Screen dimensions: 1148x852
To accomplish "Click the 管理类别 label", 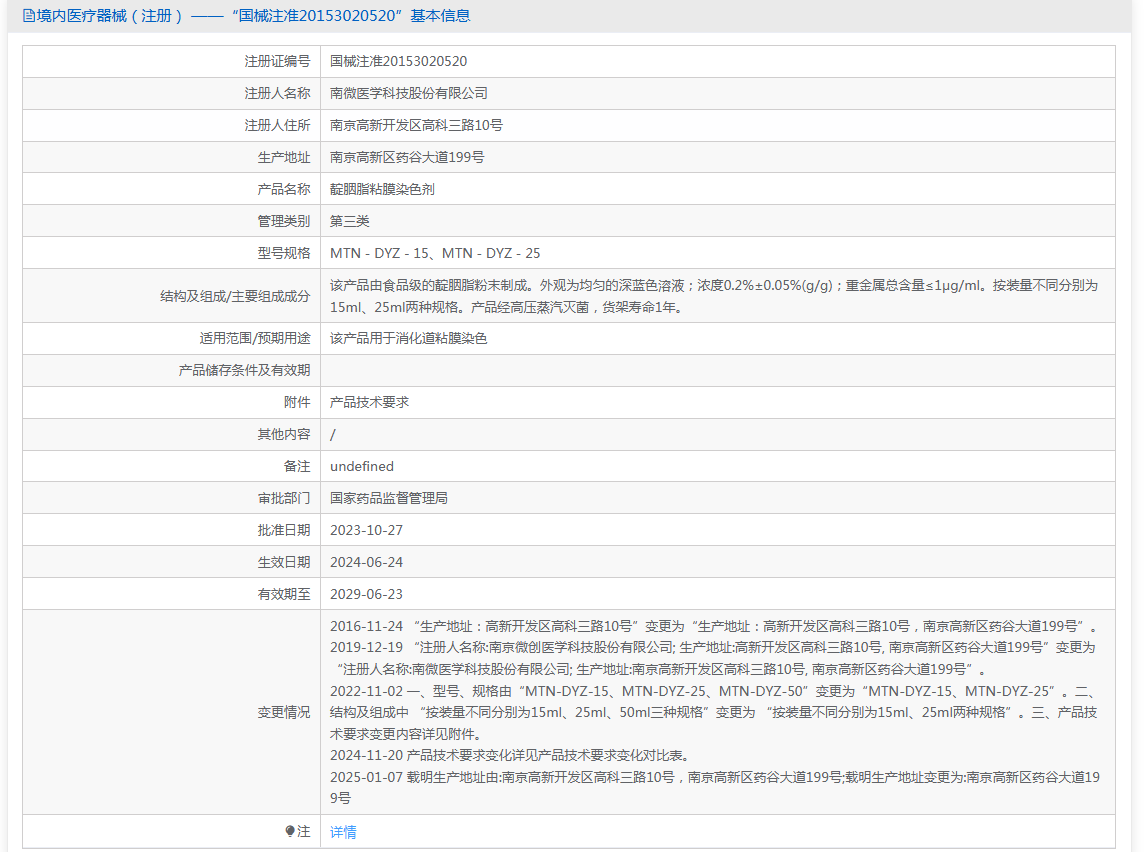I will 284,221.
